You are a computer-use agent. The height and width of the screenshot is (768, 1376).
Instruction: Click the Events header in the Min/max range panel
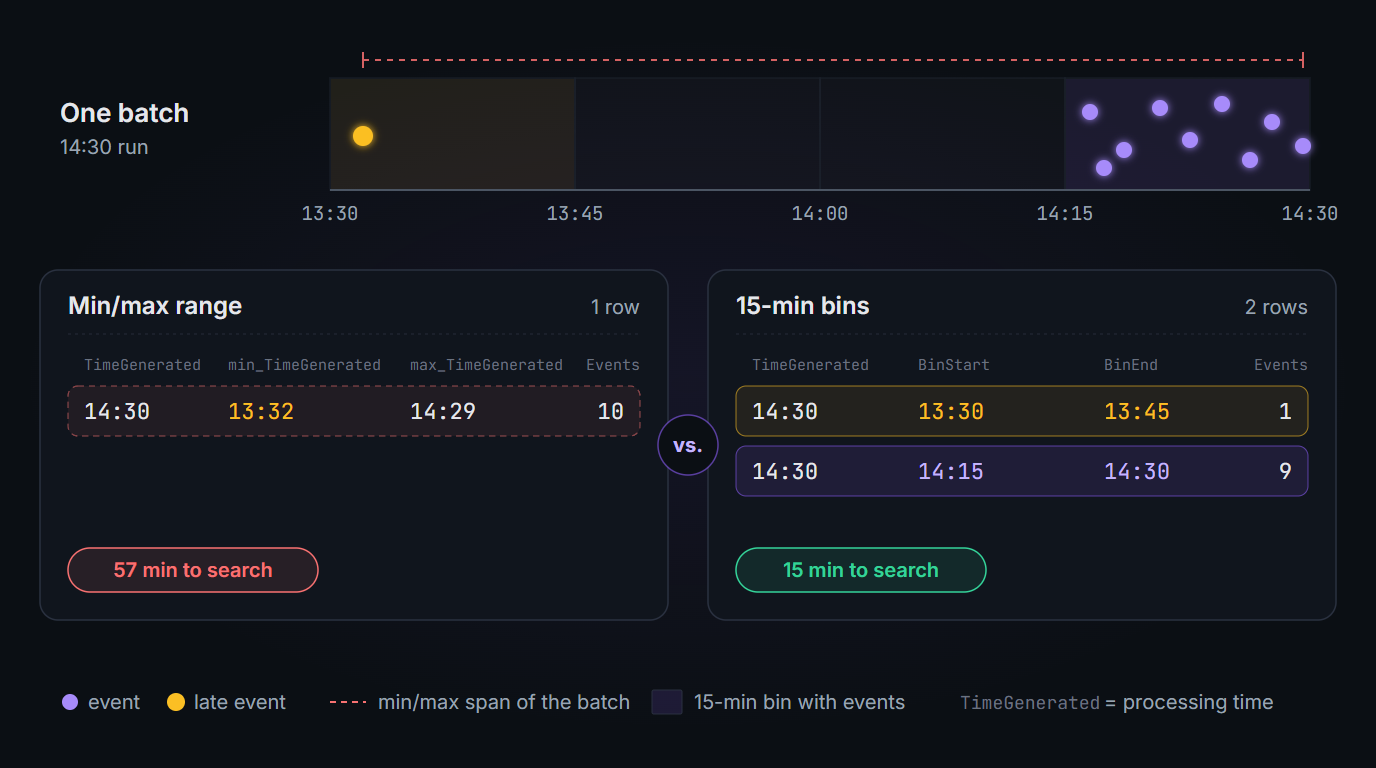click(x=613, y=365)
